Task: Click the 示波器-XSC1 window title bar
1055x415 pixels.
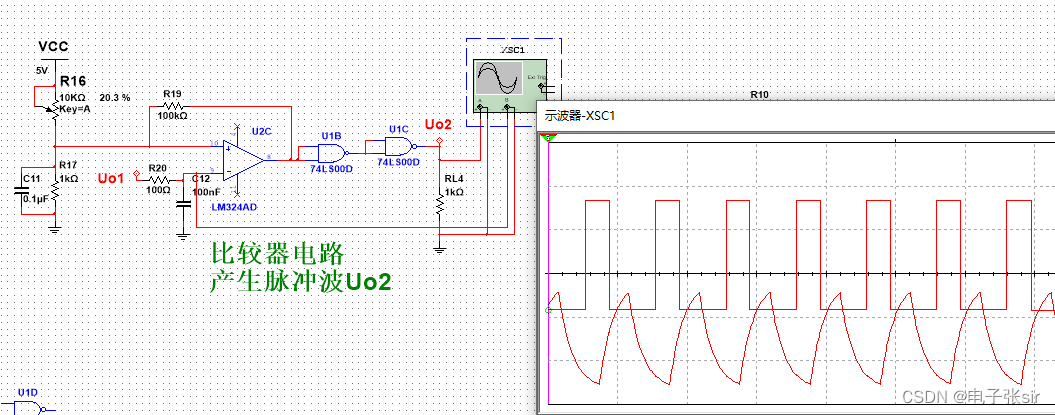Action: pos(796,116)
